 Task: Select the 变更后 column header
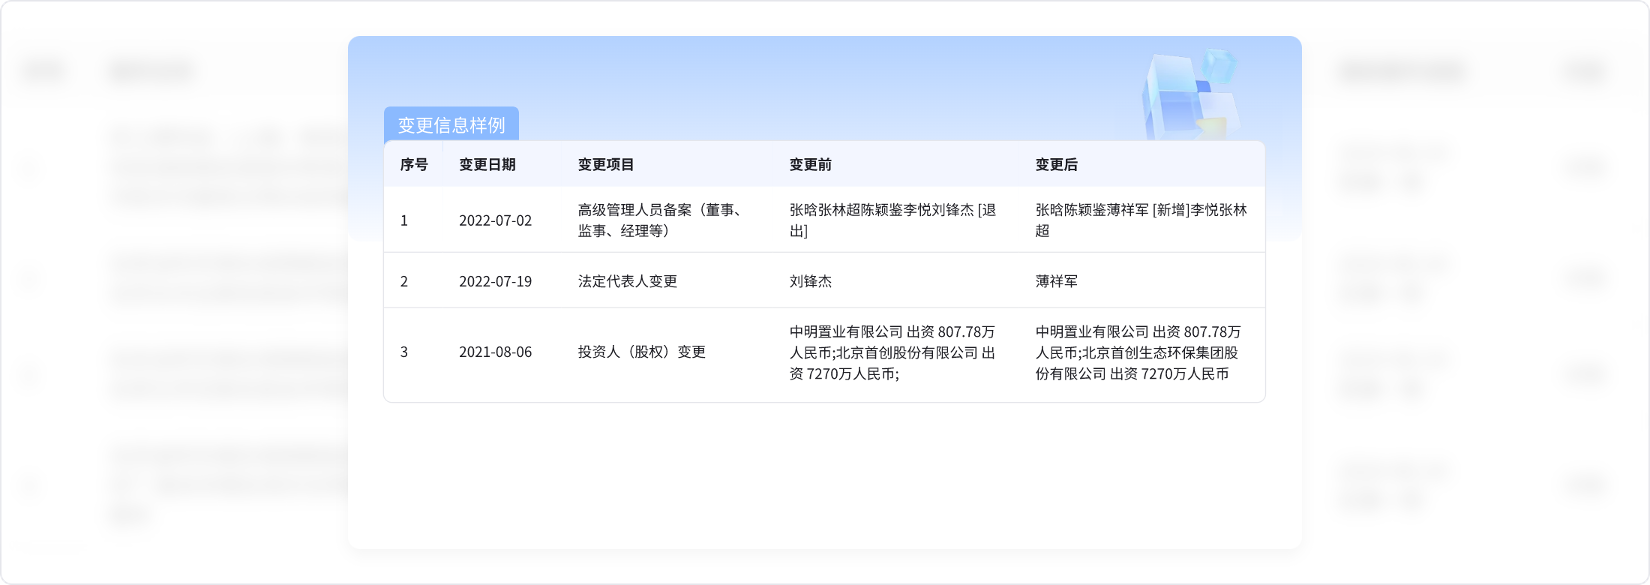1056,164
